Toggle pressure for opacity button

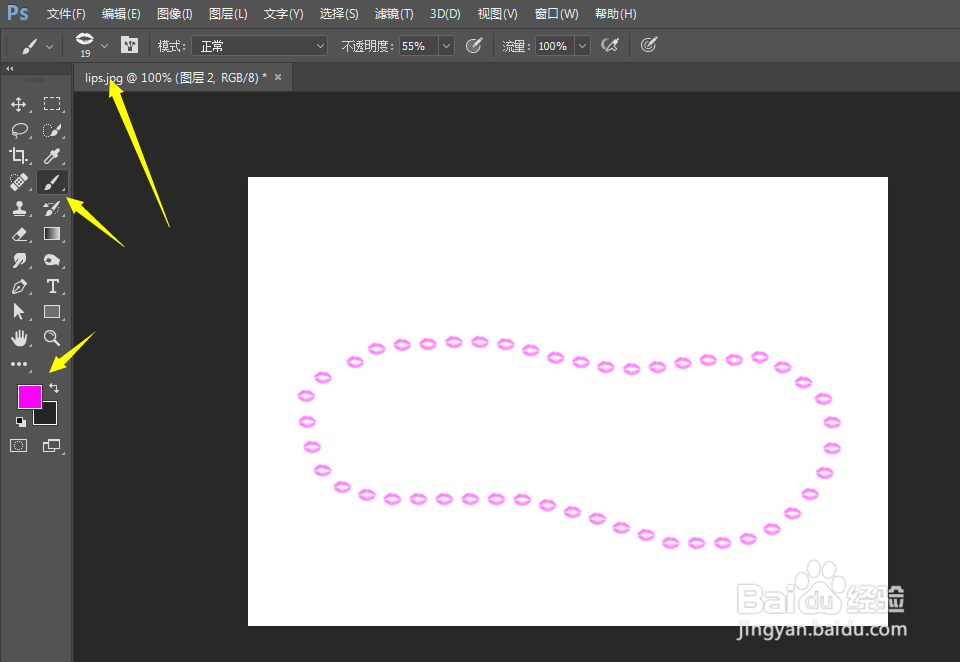474,45
